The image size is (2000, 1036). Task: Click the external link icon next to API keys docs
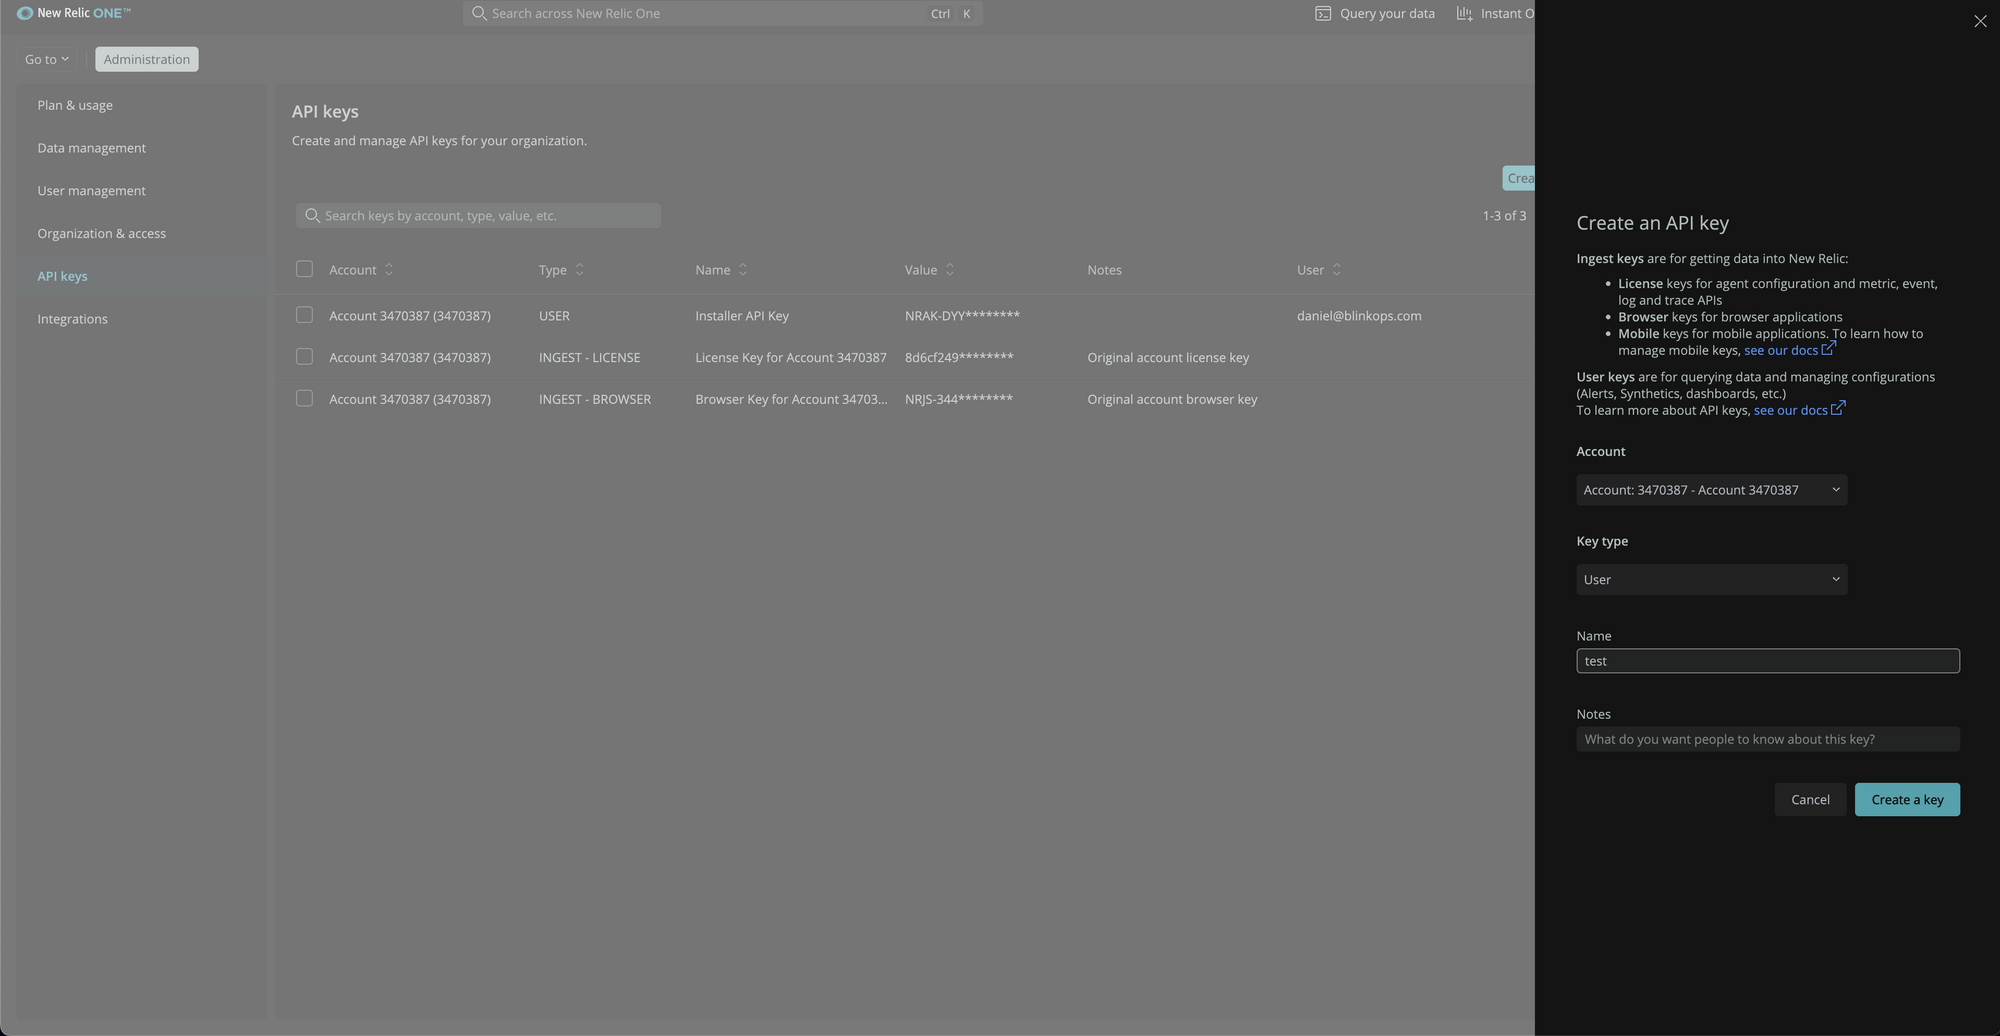1838,408
